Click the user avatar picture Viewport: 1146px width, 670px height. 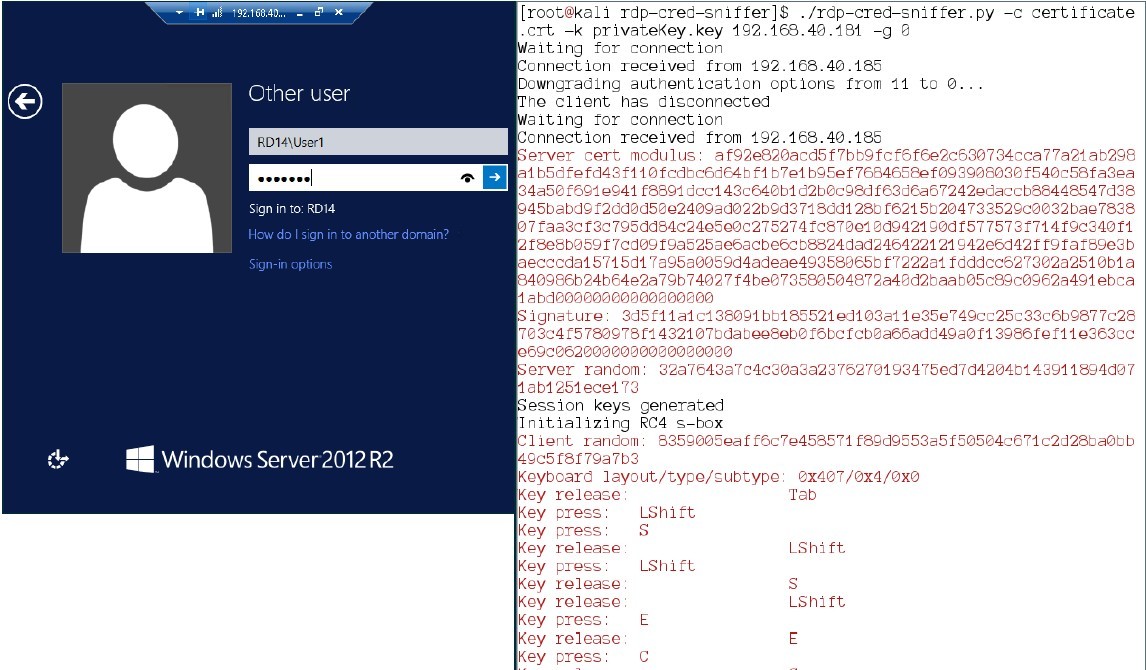pyautogui.click(x=147, y=168)
